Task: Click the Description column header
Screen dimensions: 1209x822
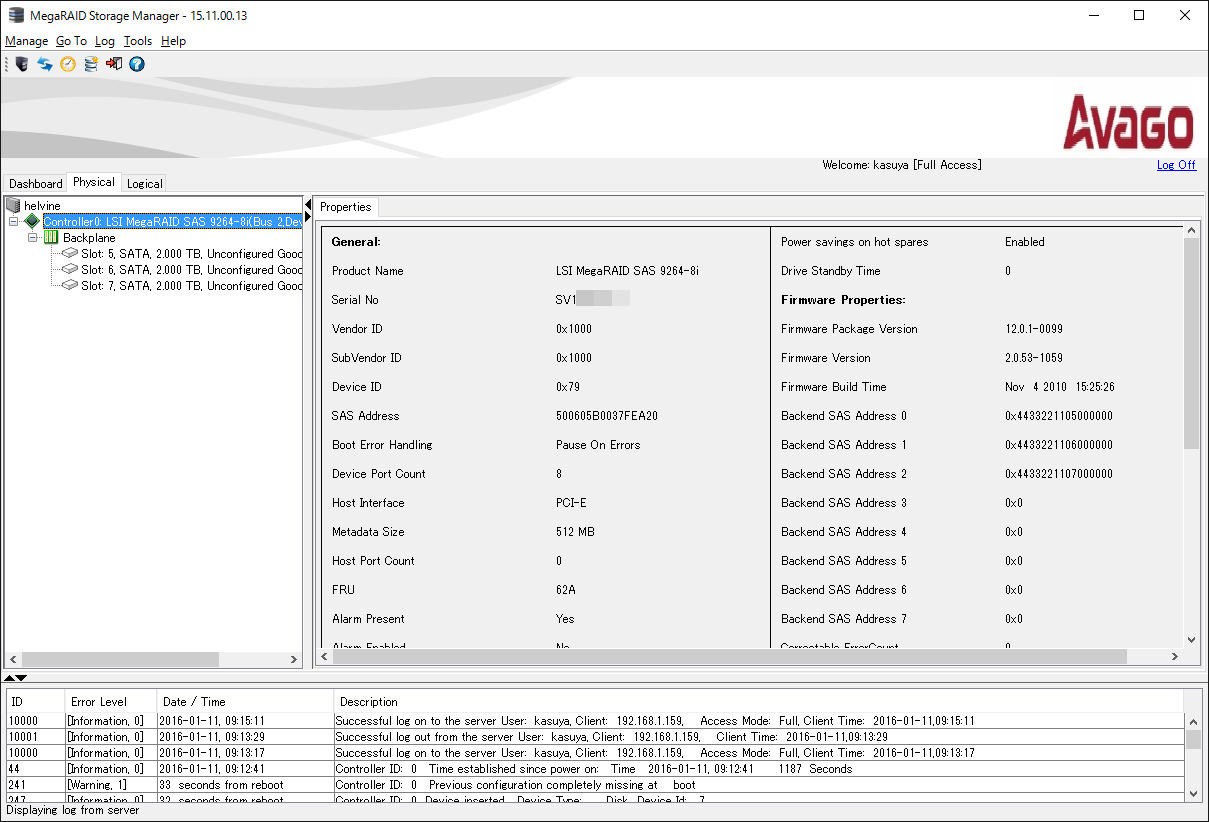Action: 759,702
